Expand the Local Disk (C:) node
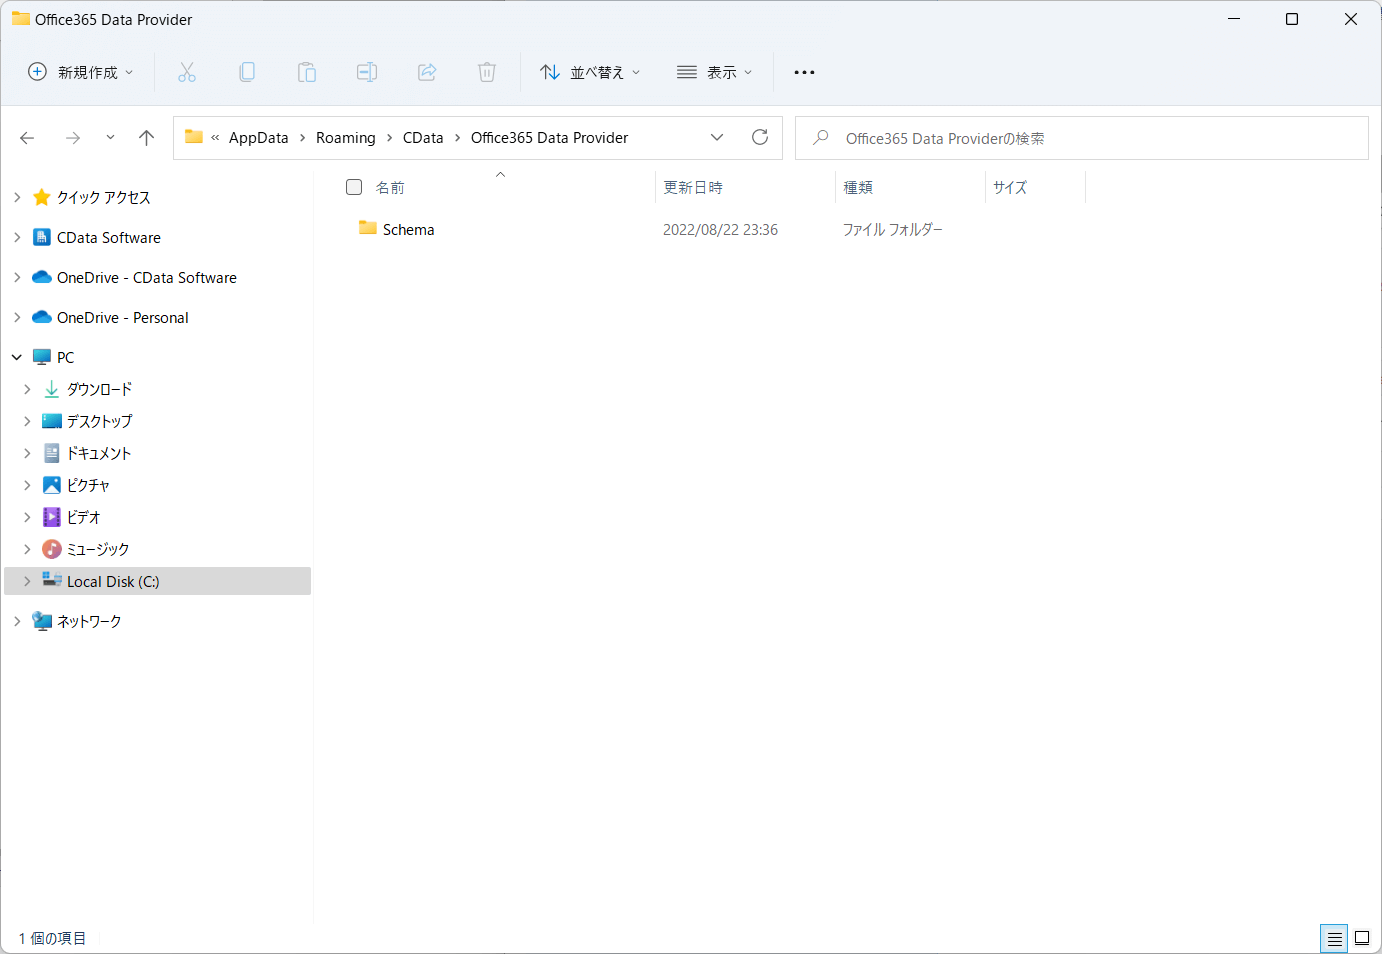The height and width of the screenshot is (954, 1382). coord(27,581)
